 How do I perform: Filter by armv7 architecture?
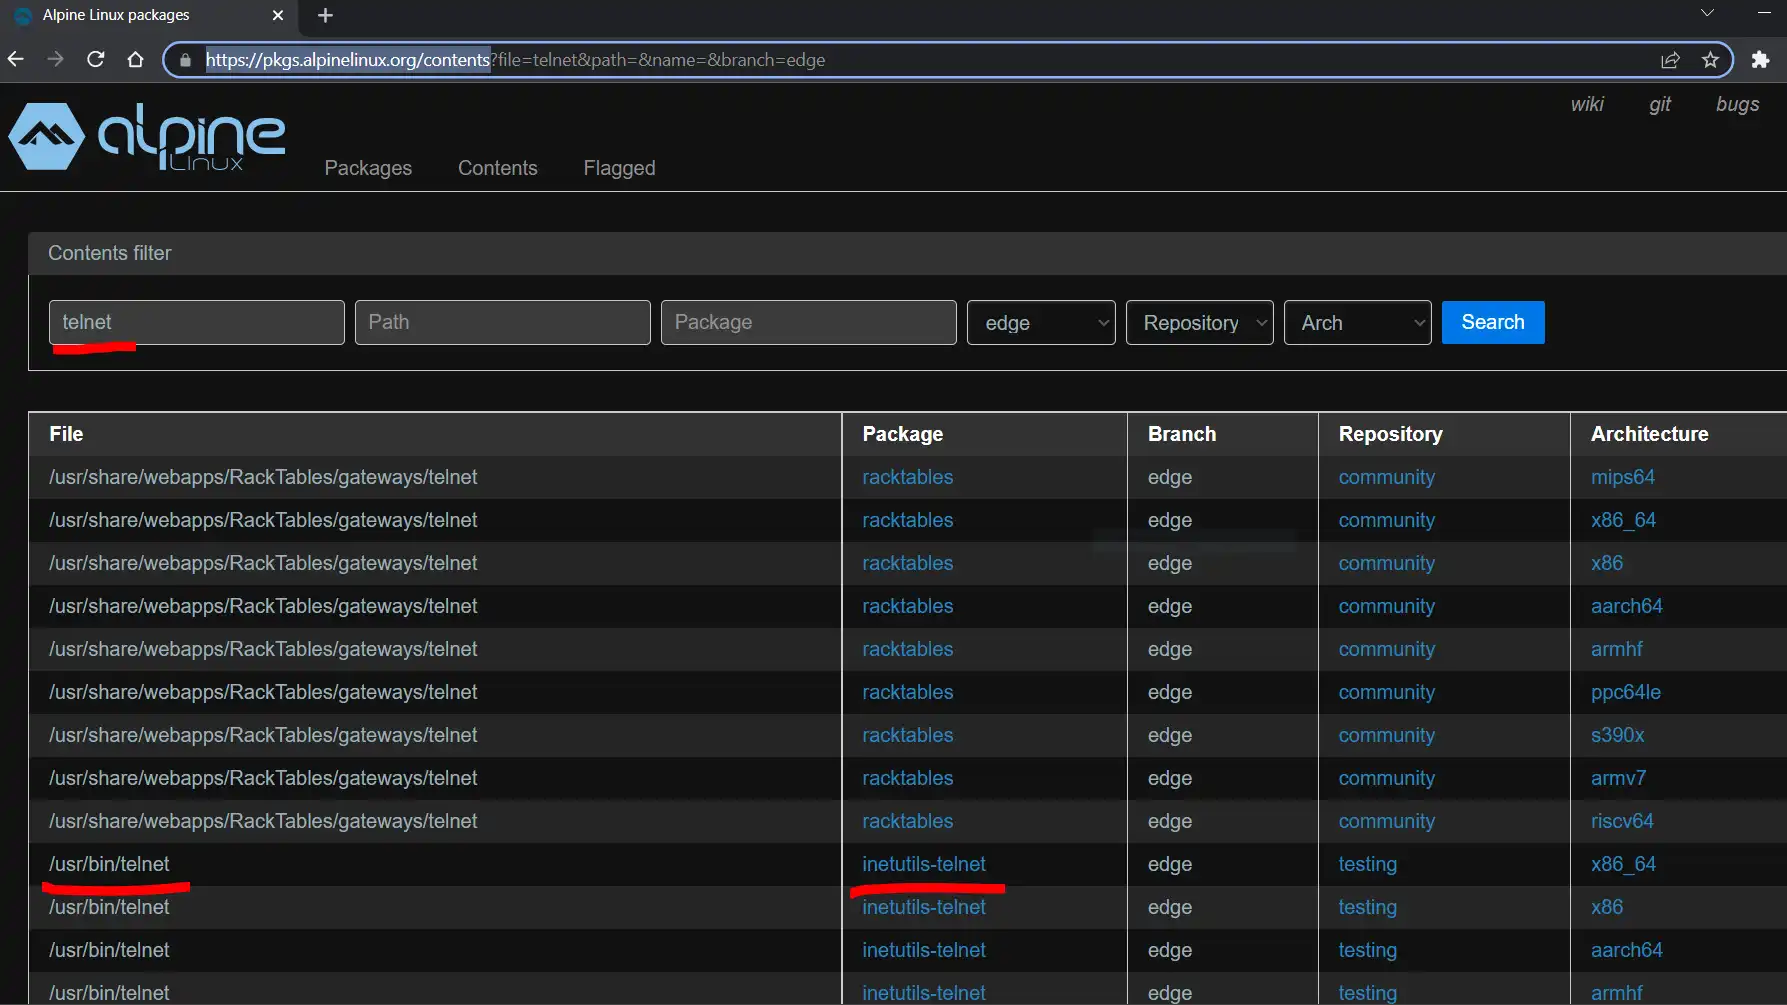point(1618,778)
